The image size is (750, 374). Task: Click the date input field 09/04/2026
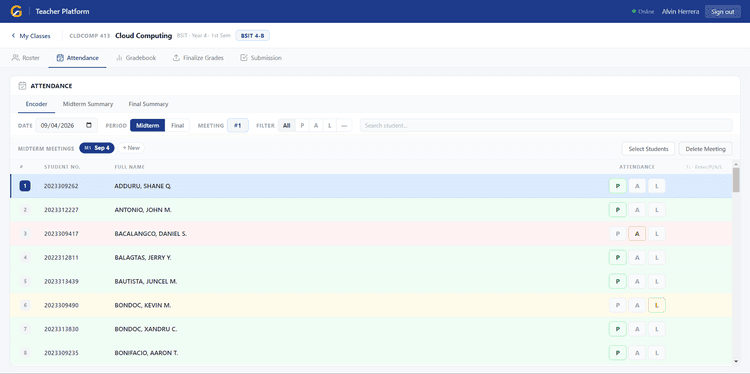click(x=66, y=125)
